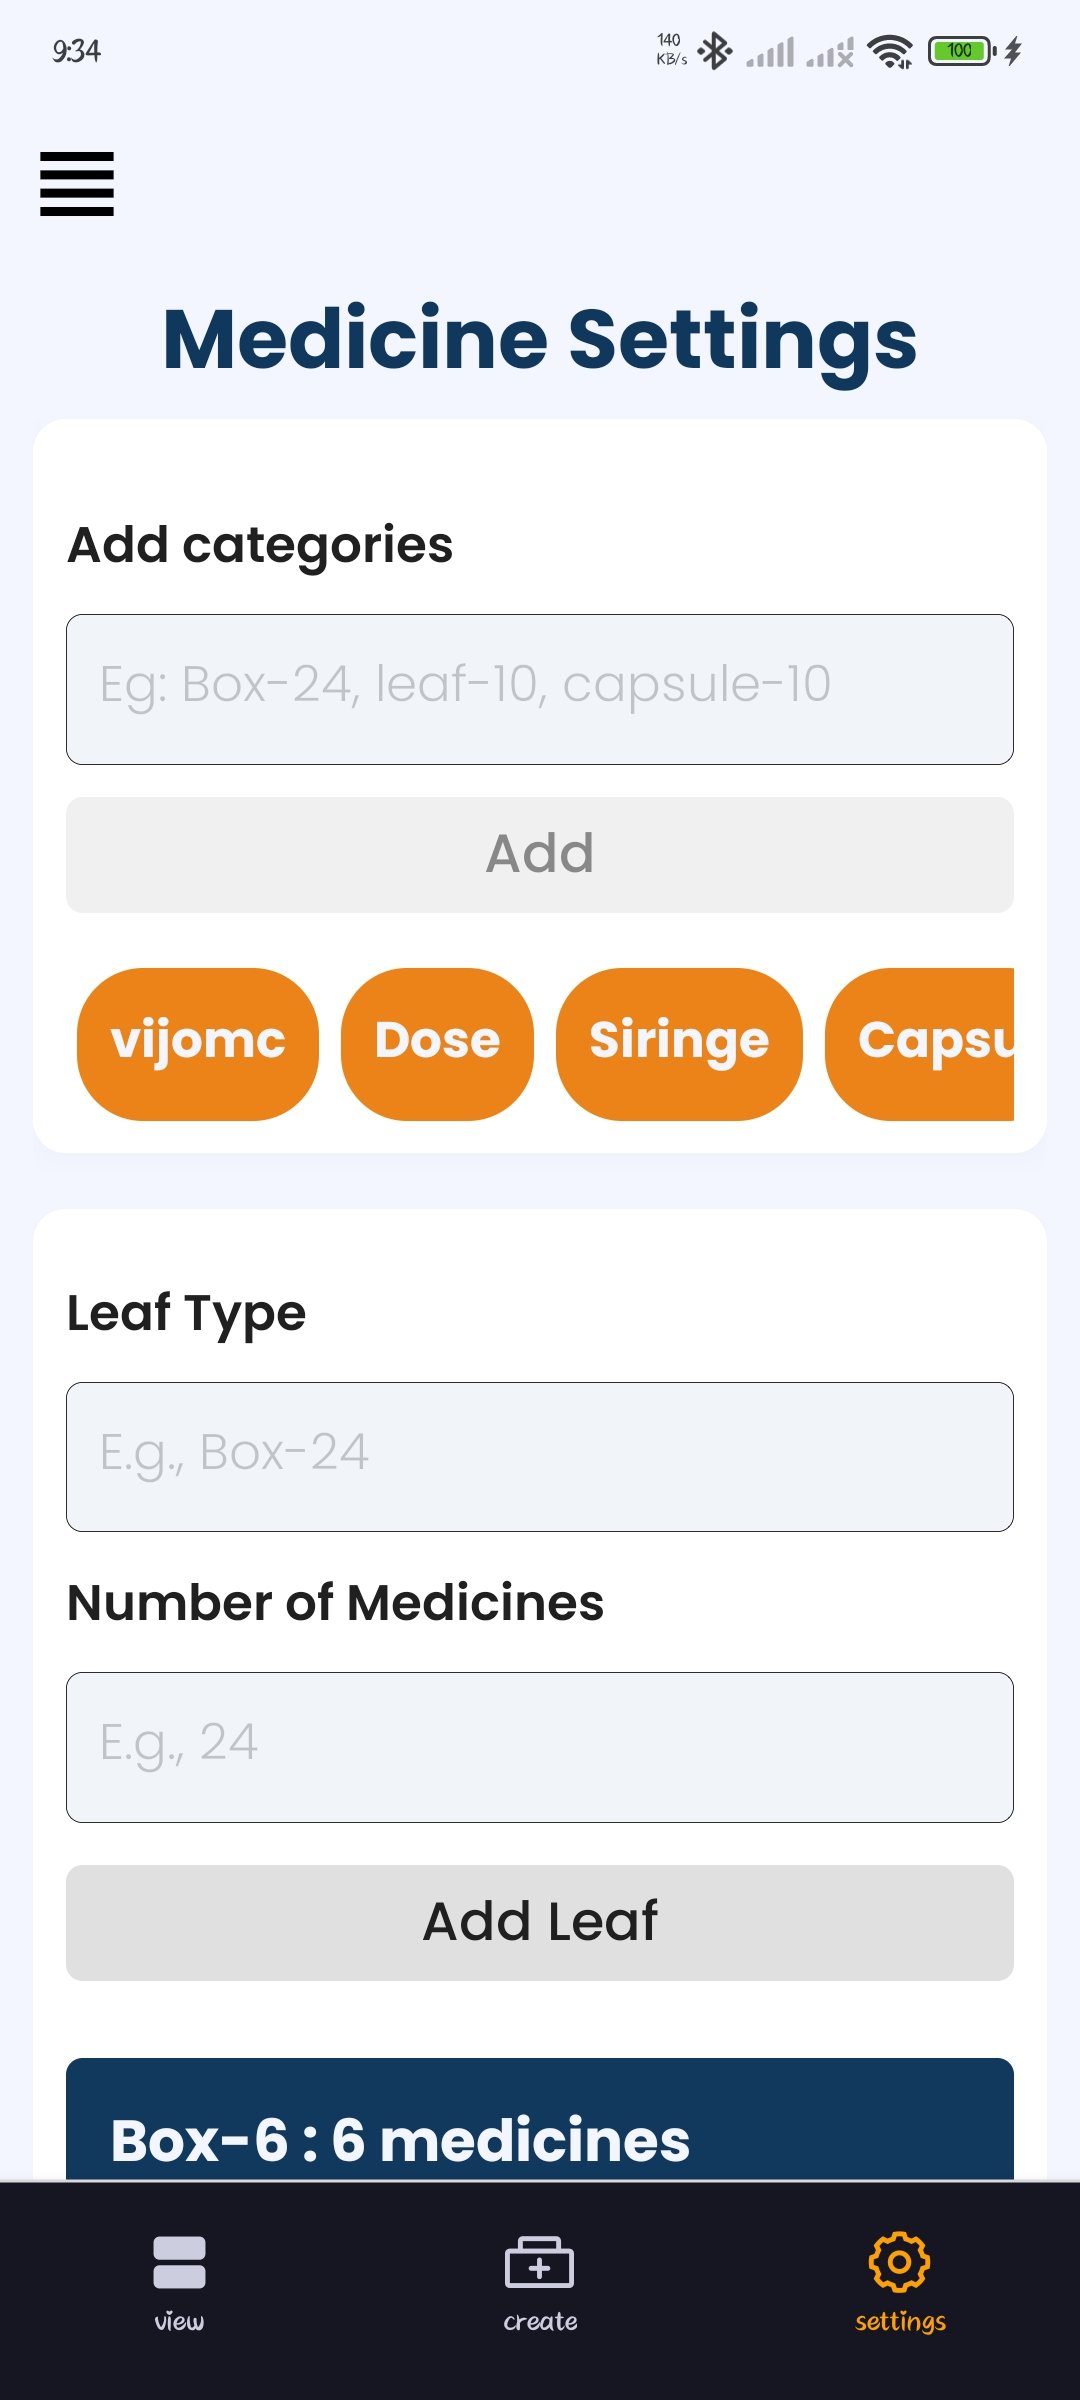
Task: Tap the Bluetooth status icon
Action: click(715, 51)
